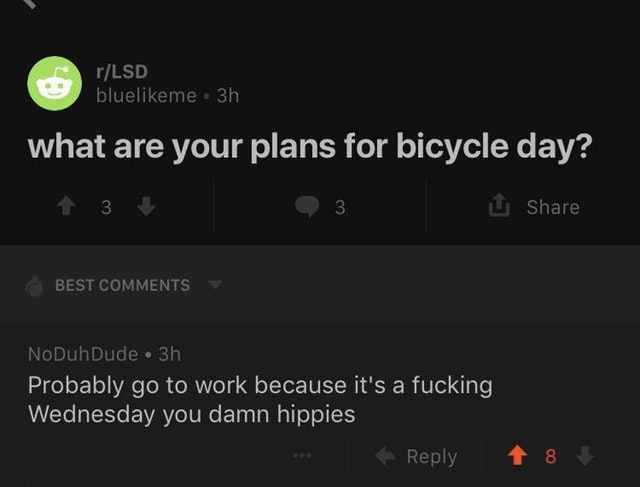Open the r/LSD community link
This screenshot has width=640, height=487.
coord(122,72)
